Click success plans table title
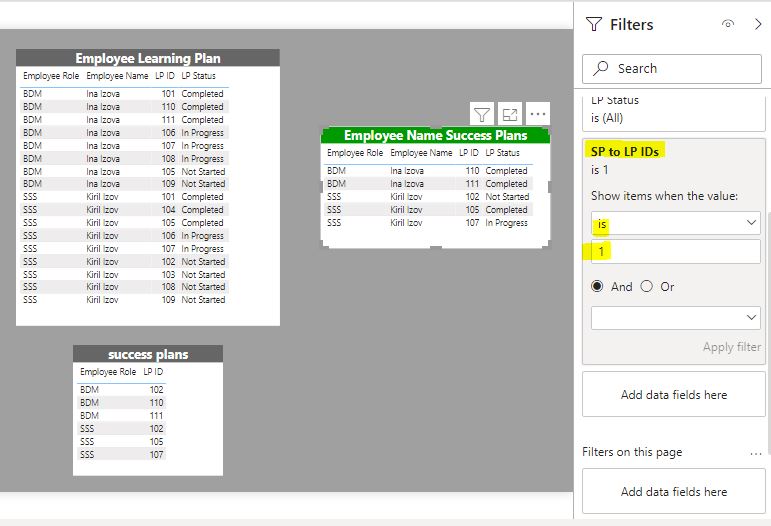 tap(148, 354)
